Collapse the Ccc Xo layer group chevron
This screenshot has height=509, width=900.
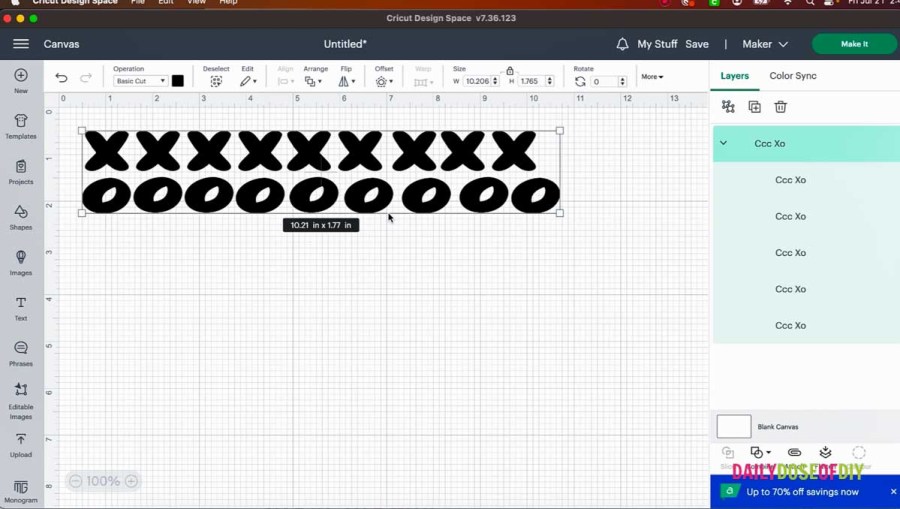pyautogui.click(x=723, y=143)
